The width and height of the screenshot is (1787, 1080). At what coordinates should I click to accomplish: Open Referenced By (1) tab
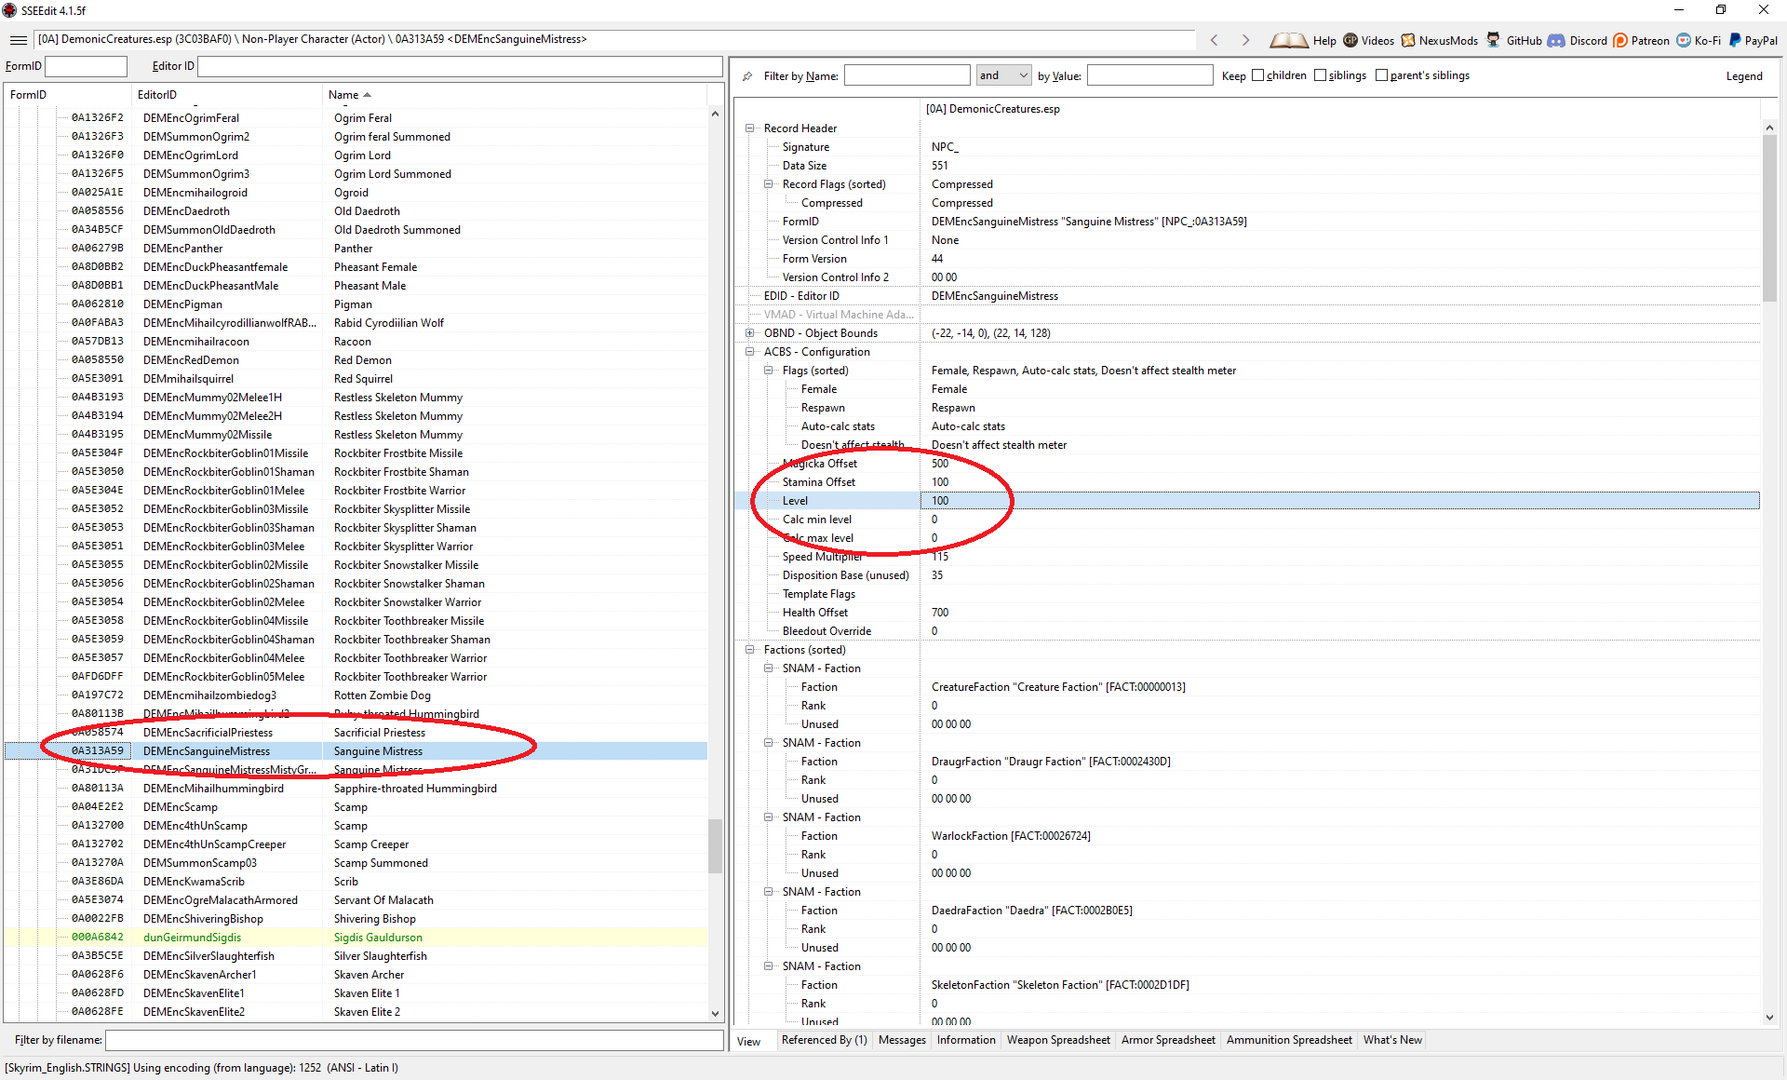pos(824,1040)
